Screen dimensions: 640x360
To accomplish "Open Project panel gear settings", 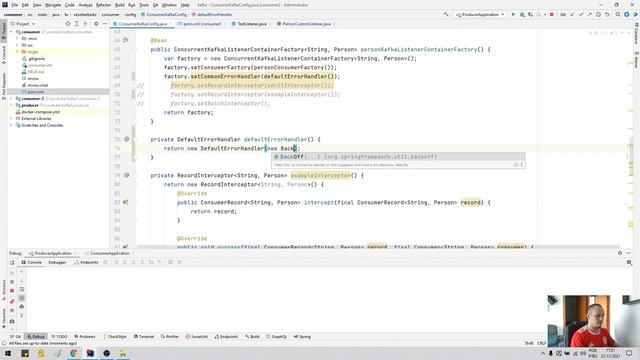I will point(96,24).
